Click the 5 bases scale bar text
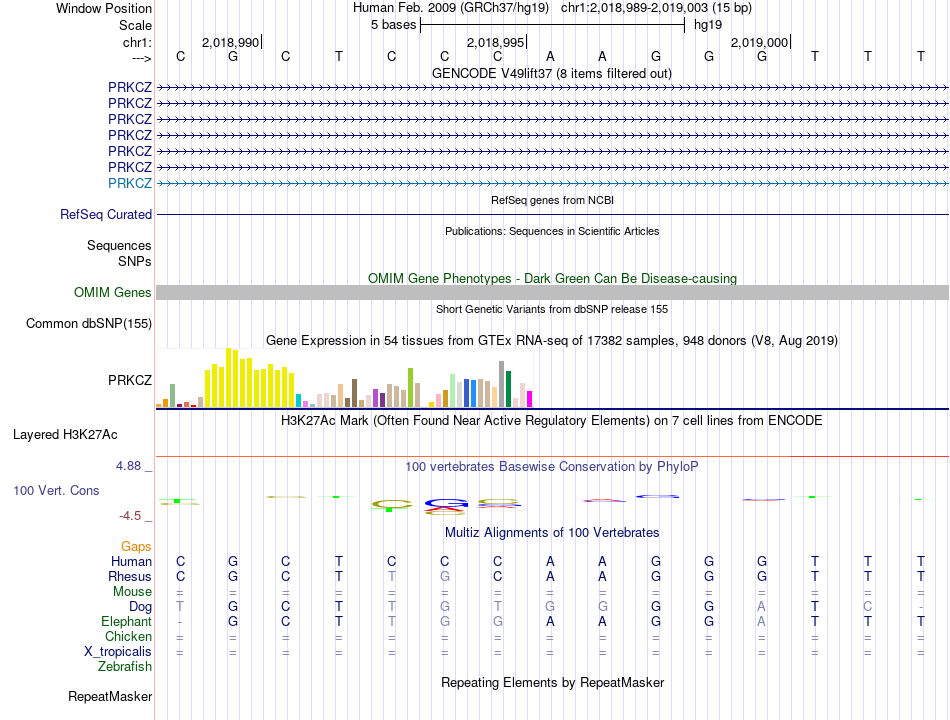950x720 pixels. [x=394, y=25]
